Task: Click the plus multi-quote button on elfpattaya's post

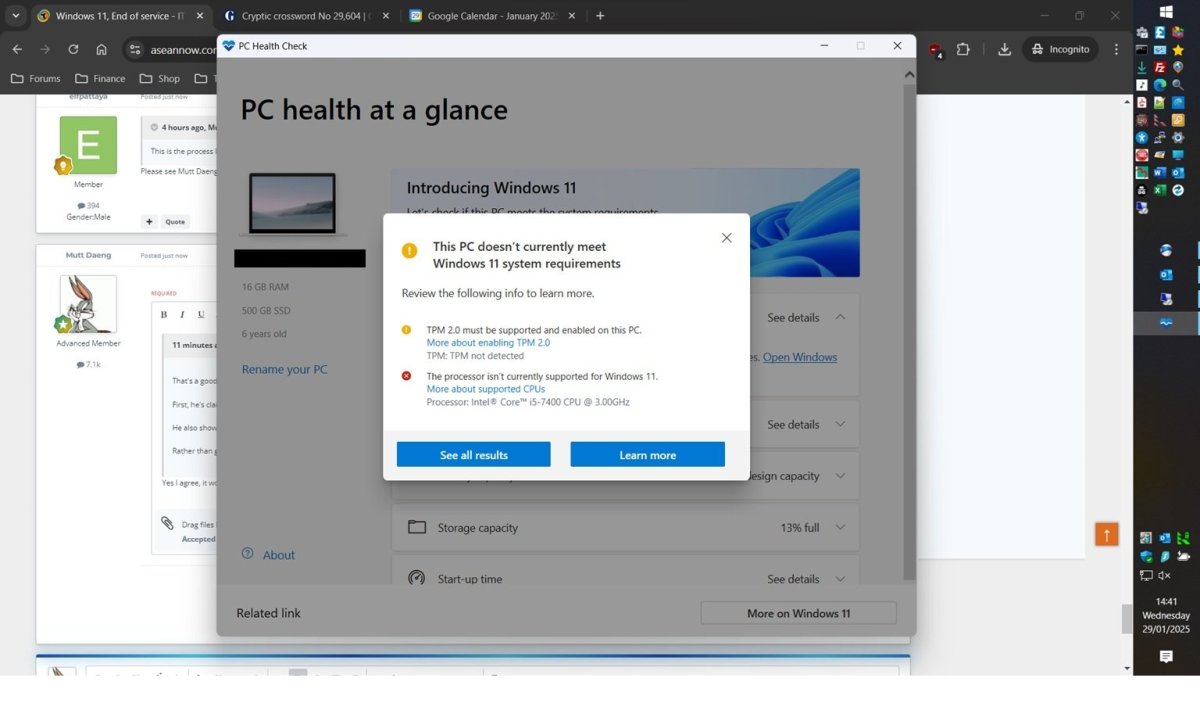Action: [x=149, y=222]
